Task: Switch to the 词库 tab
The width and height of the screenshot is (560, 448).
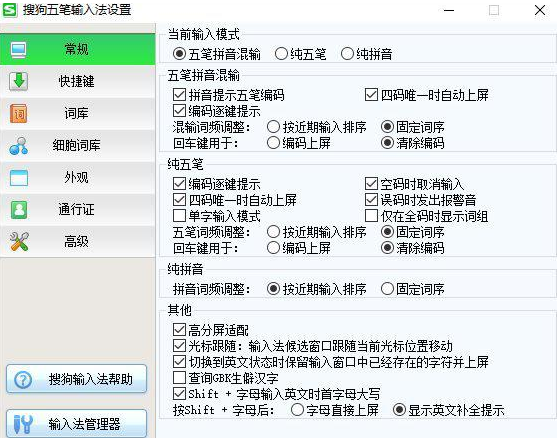Action: pos(78,114)
